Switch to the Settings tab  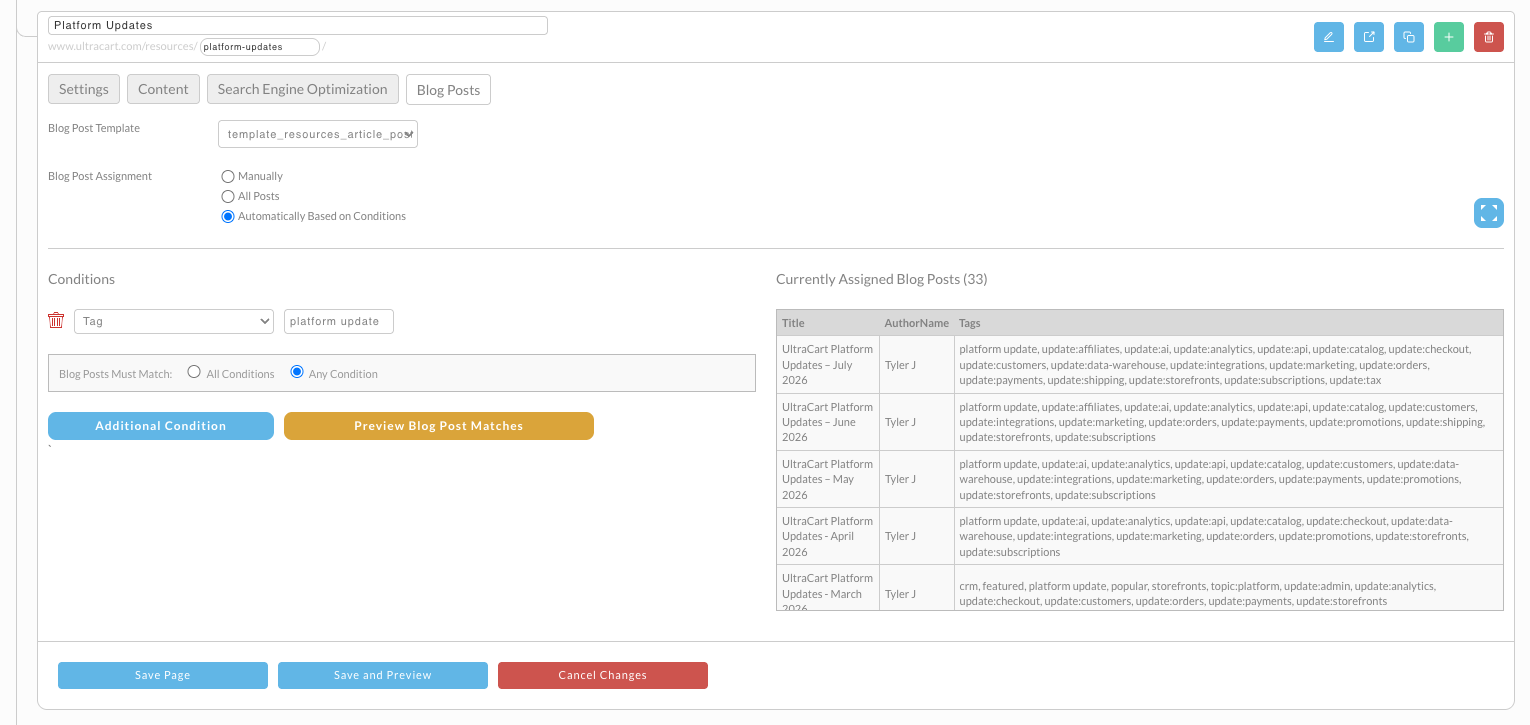(x=84, y=89)
